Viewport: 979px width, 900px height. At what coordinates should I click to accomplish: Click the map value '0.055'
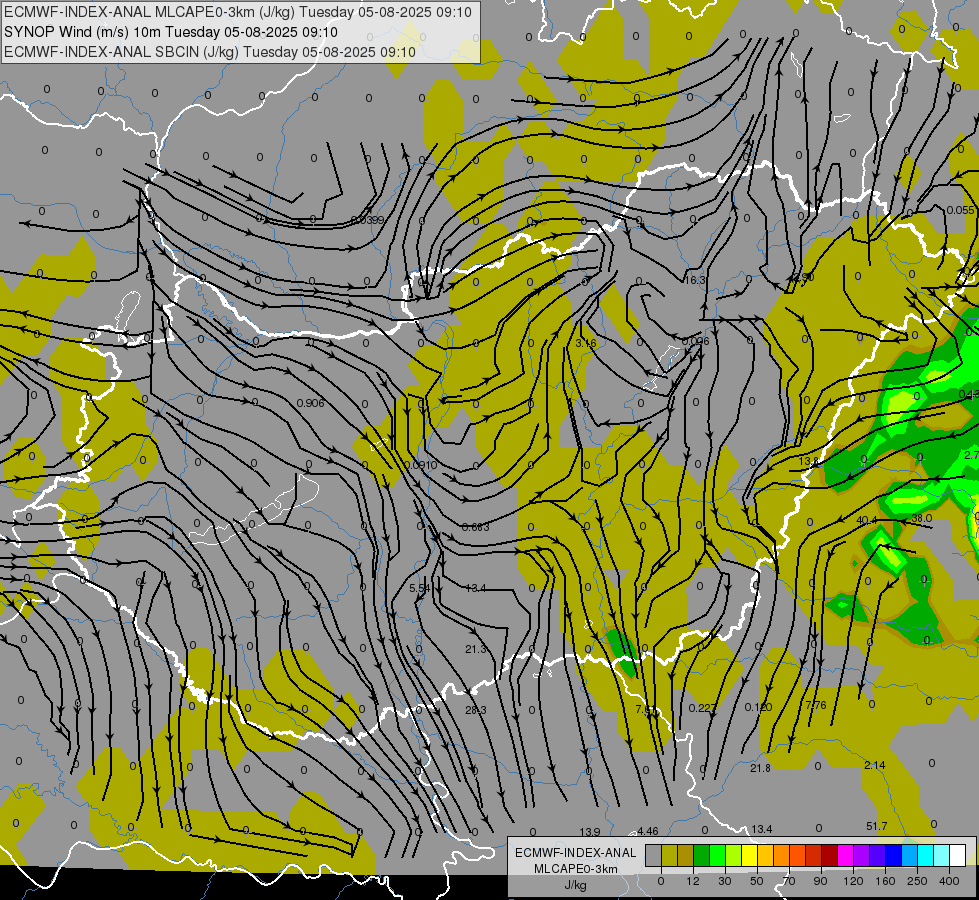(x=961, y=210)
